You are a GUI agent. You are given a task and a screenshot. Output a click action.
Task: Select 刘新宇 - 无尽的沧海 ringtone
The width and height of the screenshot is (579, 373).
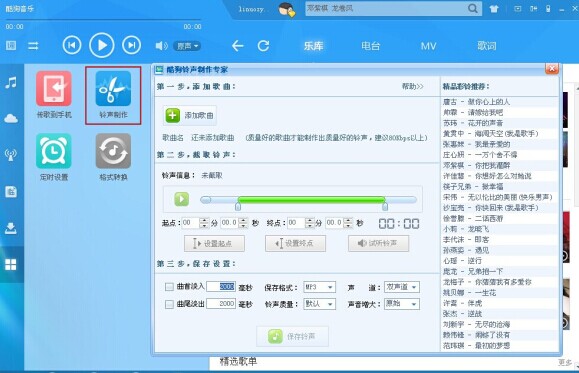pos(500,324)
